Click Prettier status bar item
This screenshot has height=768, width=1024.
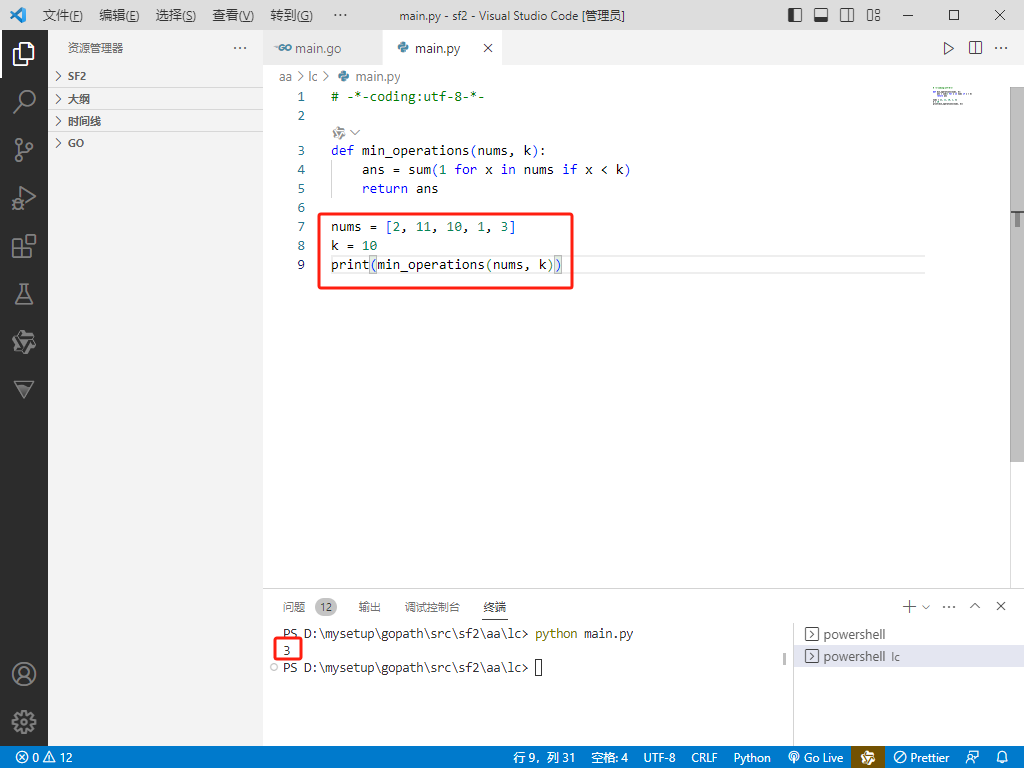tap(921, 758)
